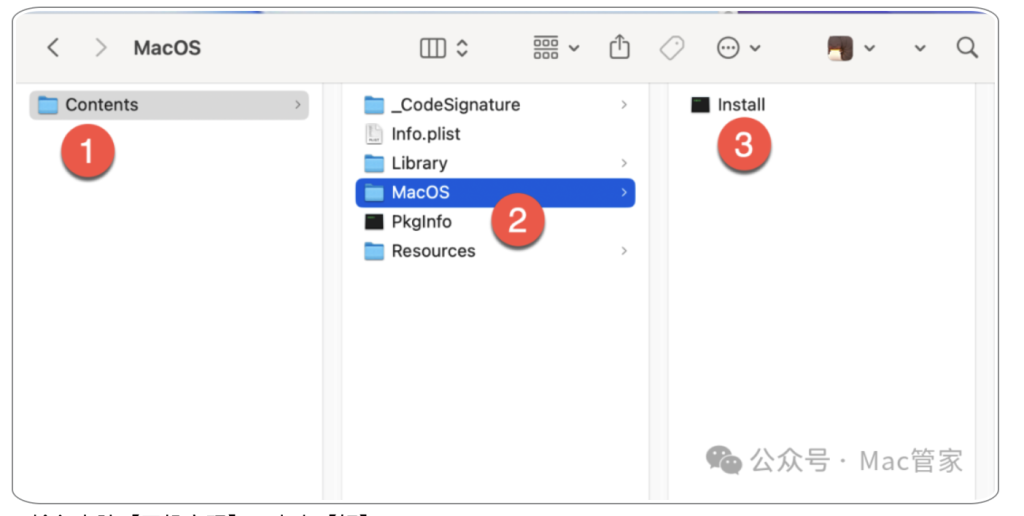Select the Library folder
1024x516 pixels.
click(x=419, y=163)
